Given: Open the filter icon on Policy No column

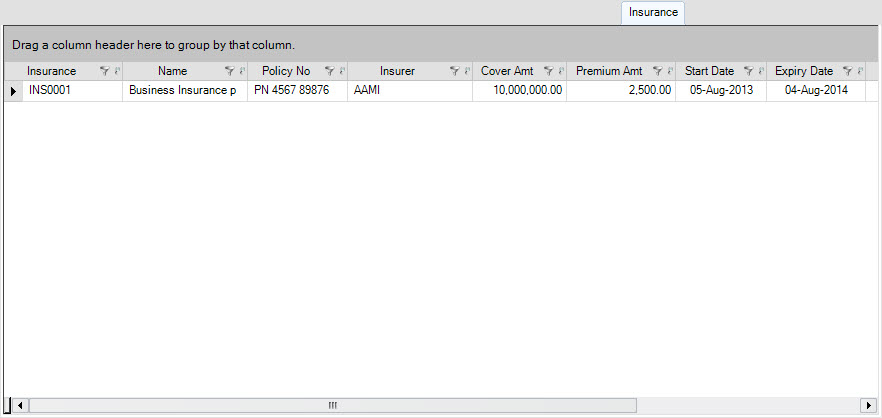Looking at the screenshot, I should (329, 71).
